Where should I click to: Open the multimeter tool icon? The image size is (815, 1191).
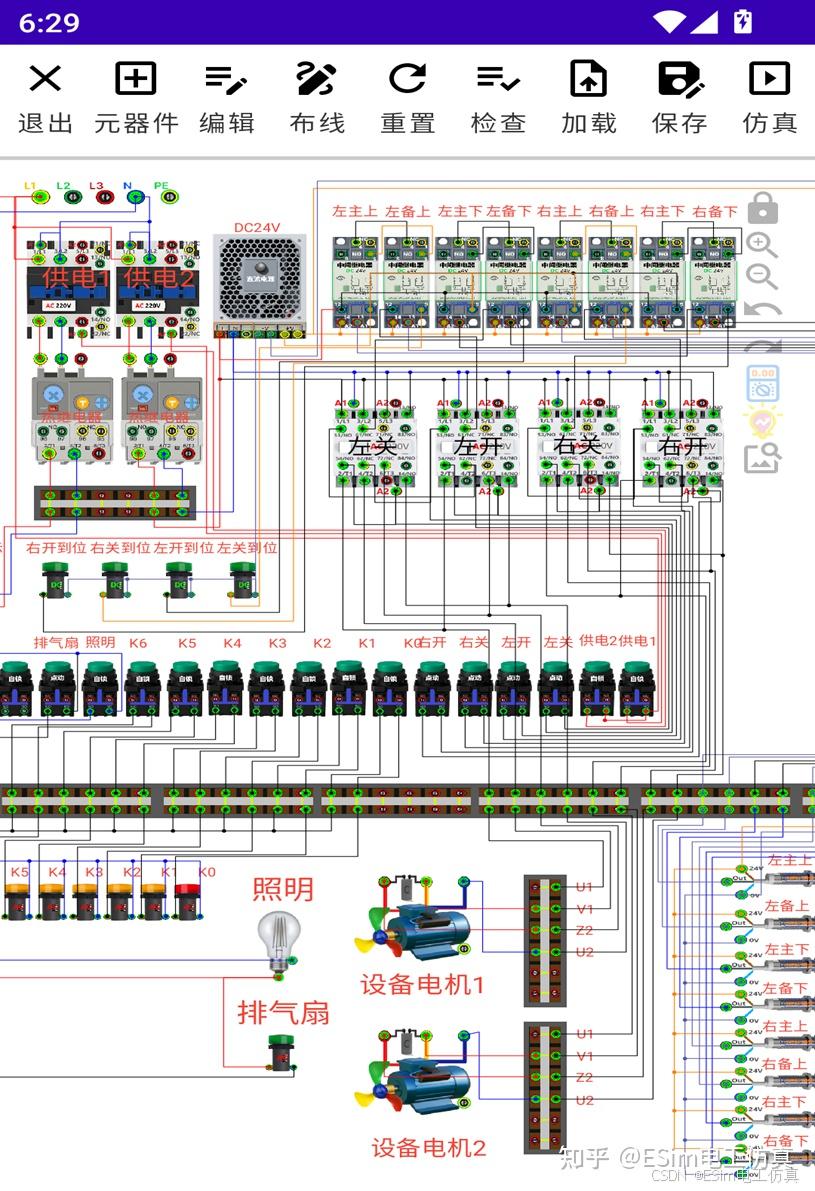click(x=763, y=383)
